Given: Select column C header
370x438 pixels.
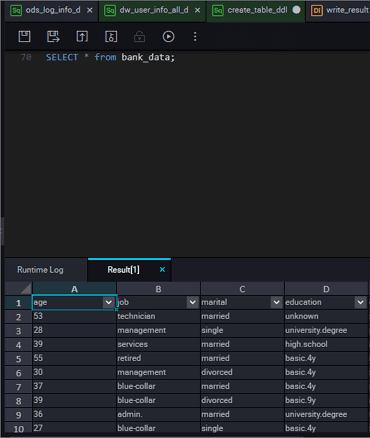Looking at the screenshot, I should point(242,289).
